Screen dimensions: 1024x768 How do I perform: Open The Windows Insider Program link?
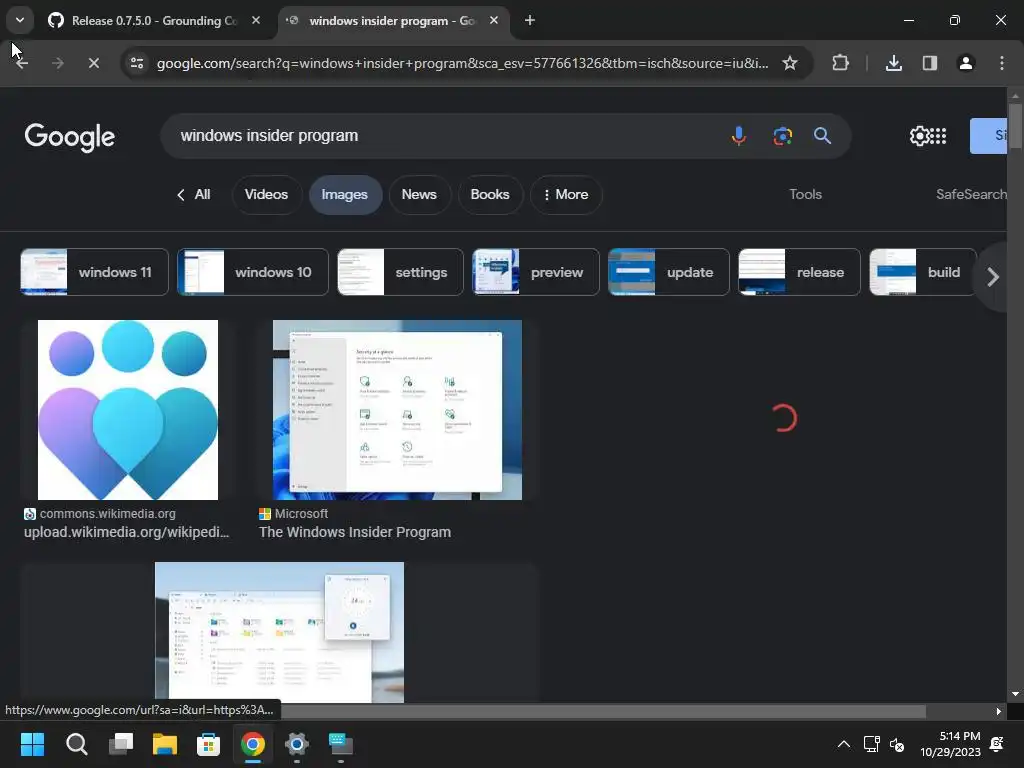coord(355,532)
